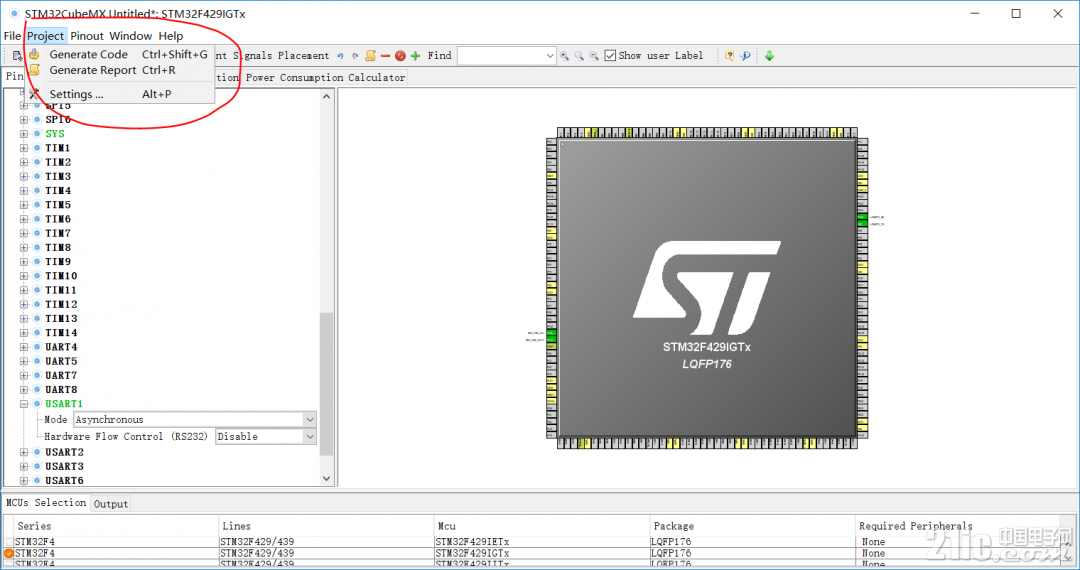Viewport: 1080px width, 570px height.
Task: Open the Pinout menu
Action: [87, 36]
